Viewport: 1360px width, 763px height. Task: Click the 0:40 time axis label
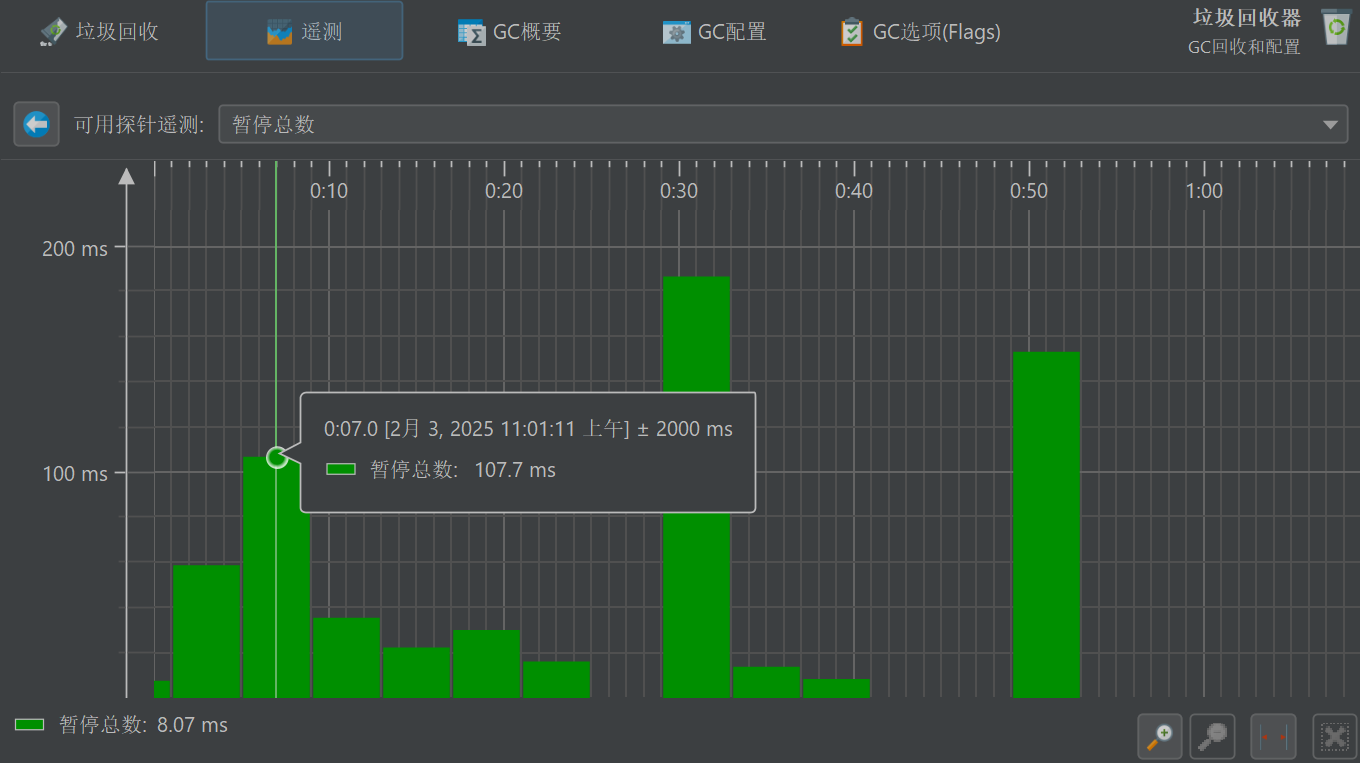point(854,191)
